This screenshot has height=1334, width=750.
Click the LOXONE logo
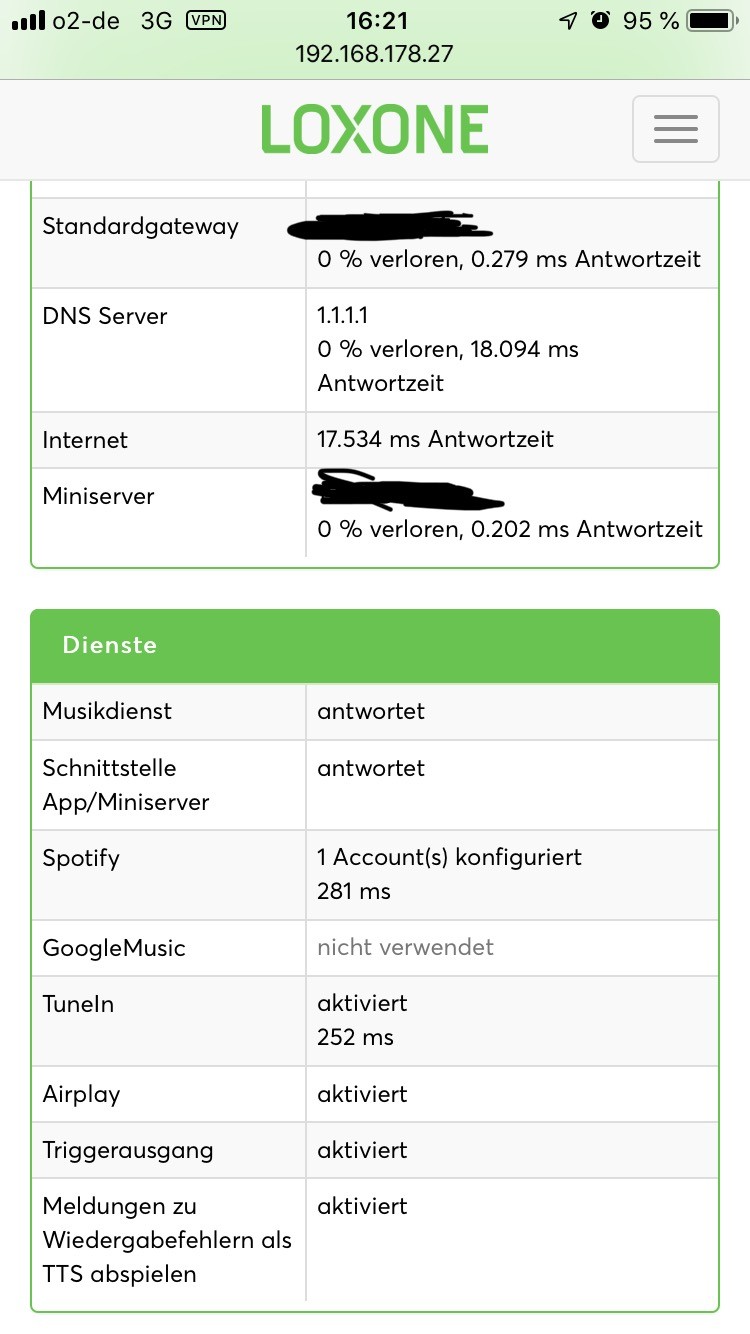[375, 129]
